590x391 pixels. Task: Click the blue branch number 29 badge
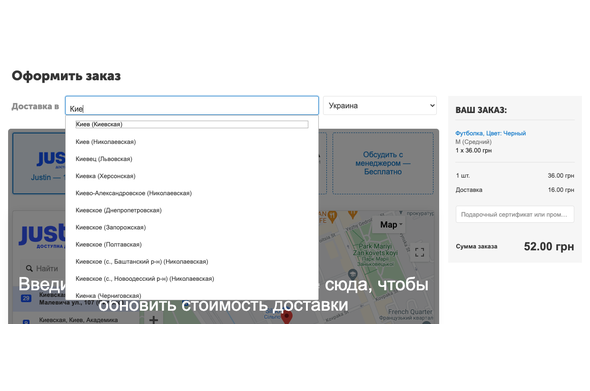(x=26, y=298)
